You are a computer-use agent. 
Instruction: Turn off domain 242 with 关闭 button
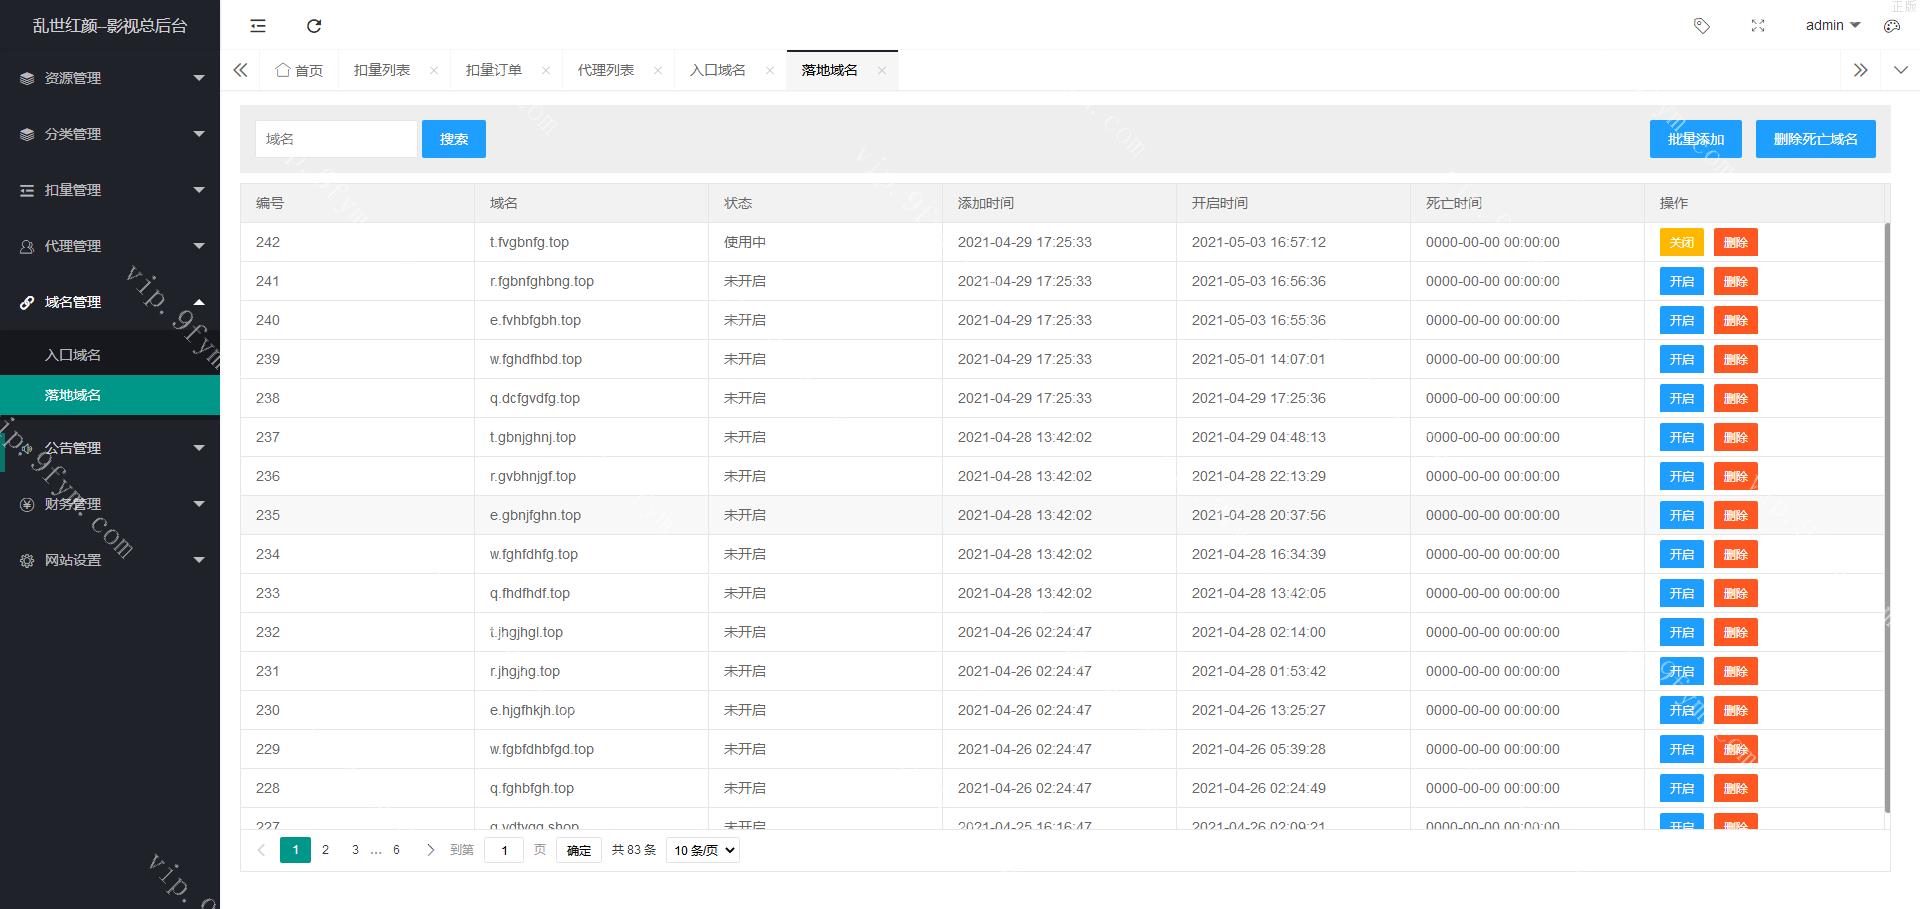(x=1681, y=242)
